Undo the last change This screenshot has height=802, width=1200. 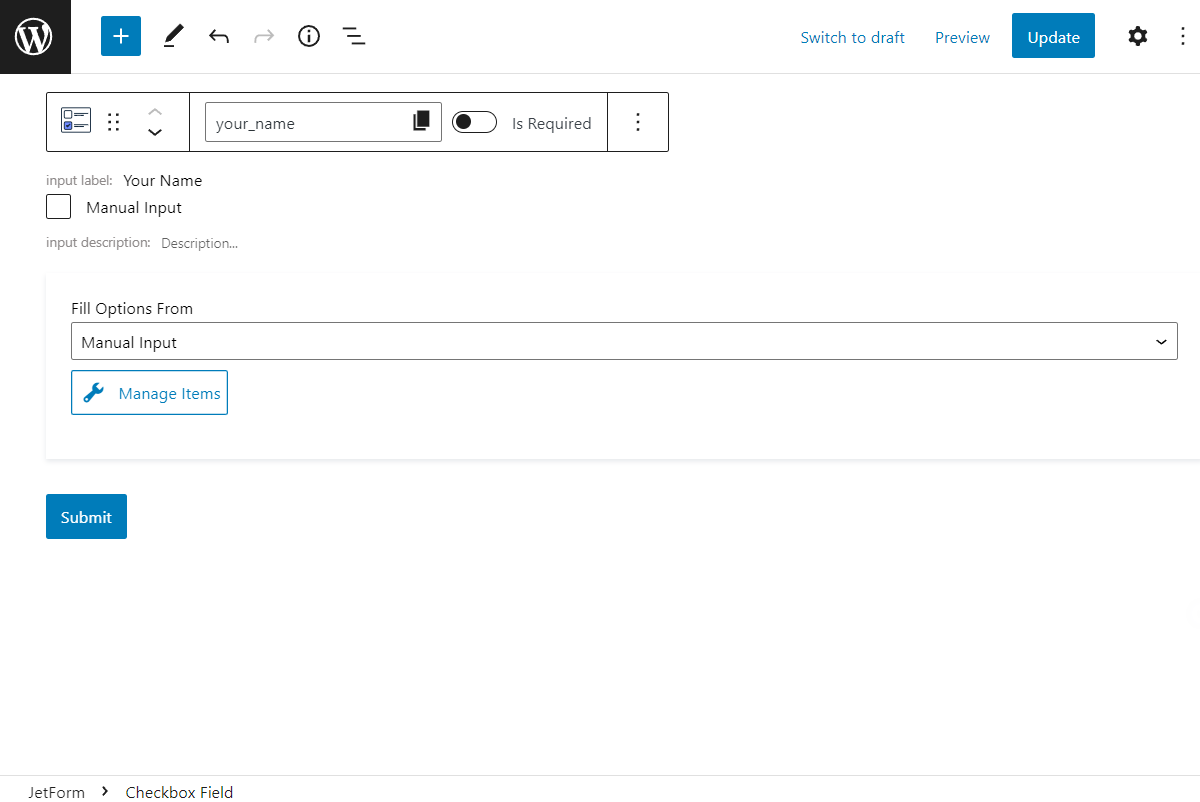218,36
